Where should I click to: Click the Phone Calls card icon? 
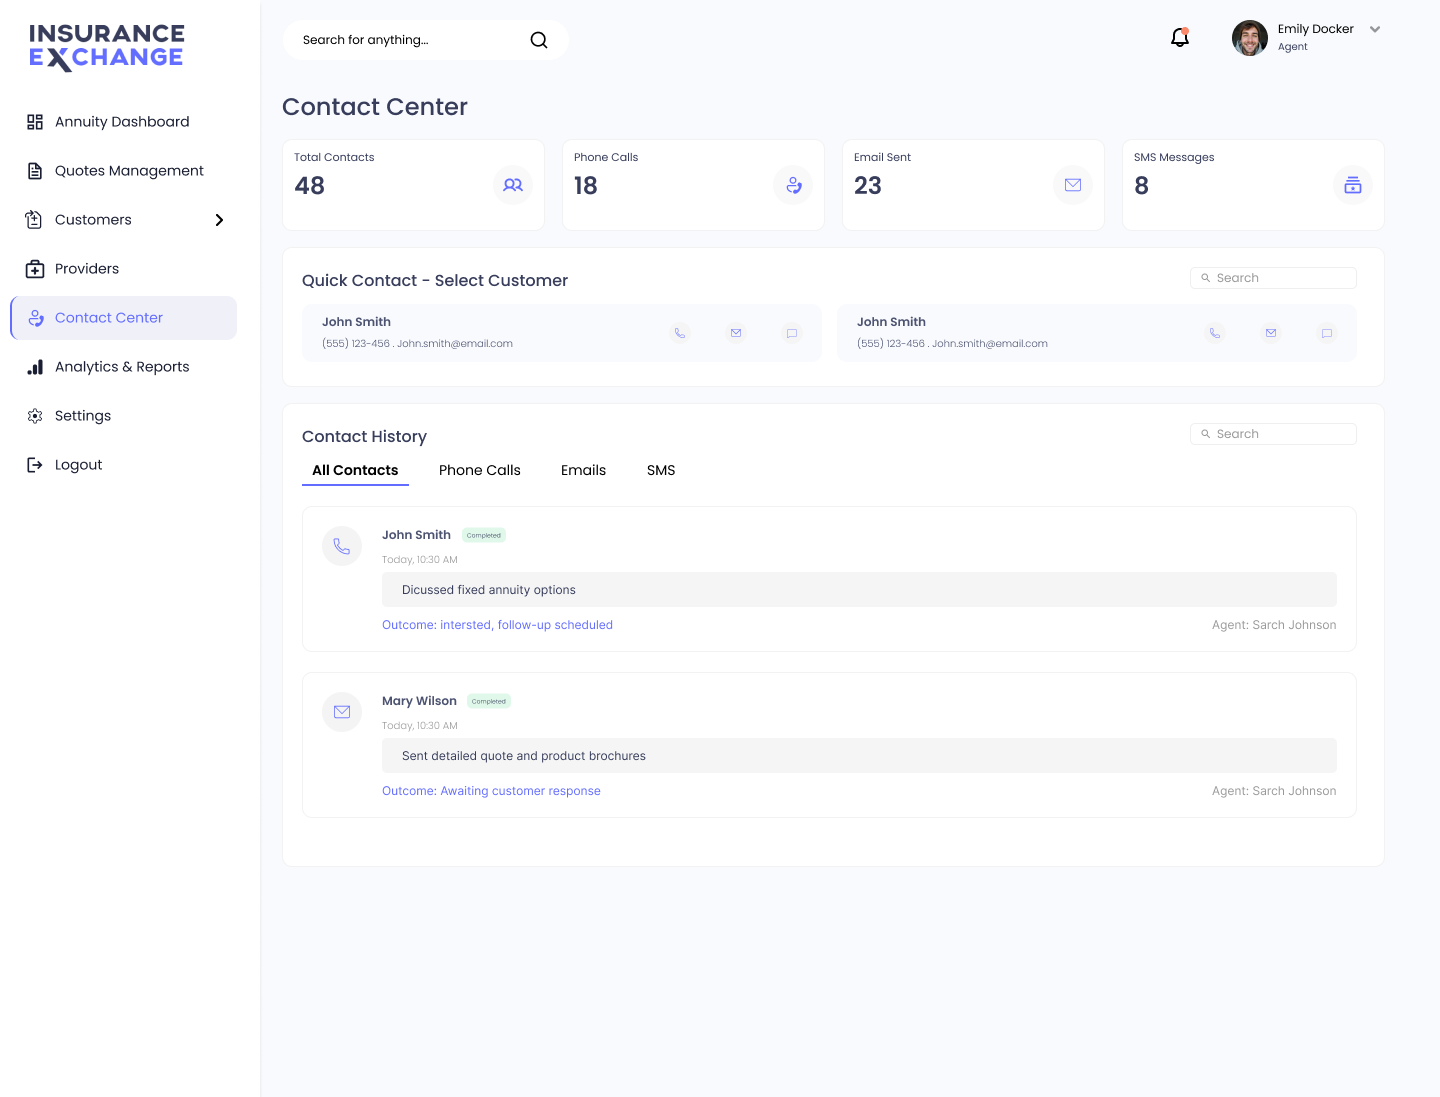pos(793,185)
